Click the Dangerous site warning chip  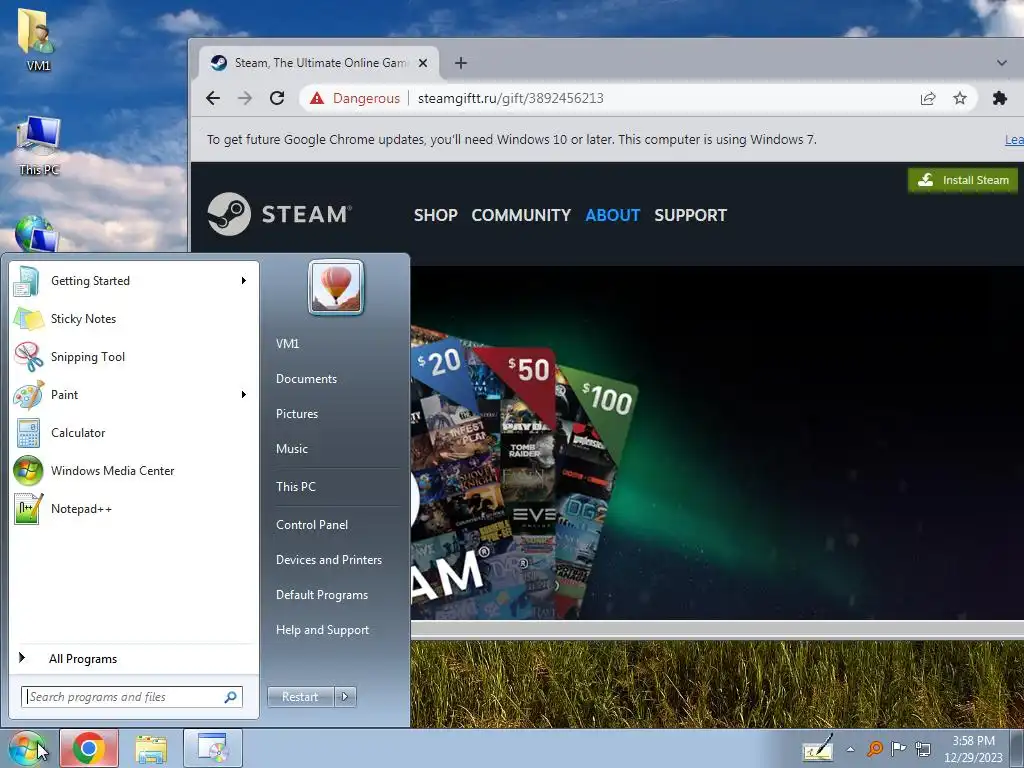tap(355, 98)
